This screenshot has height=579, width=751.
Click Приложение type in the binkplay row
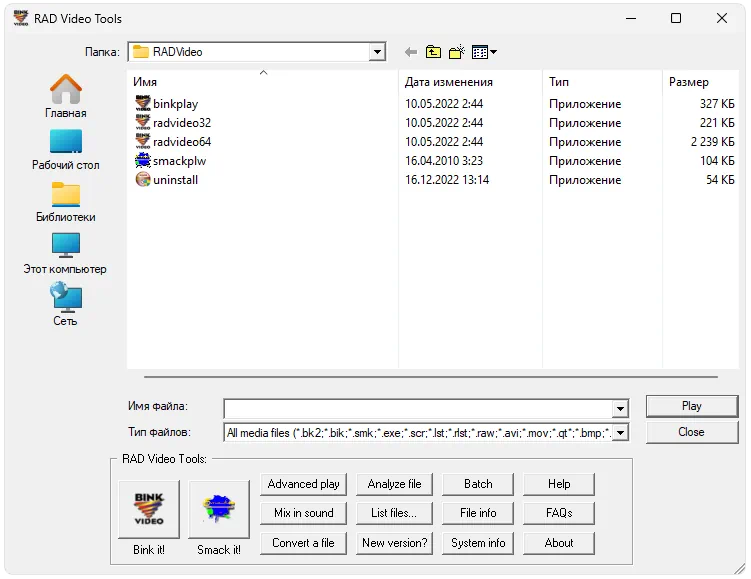[x=585, y=104]
